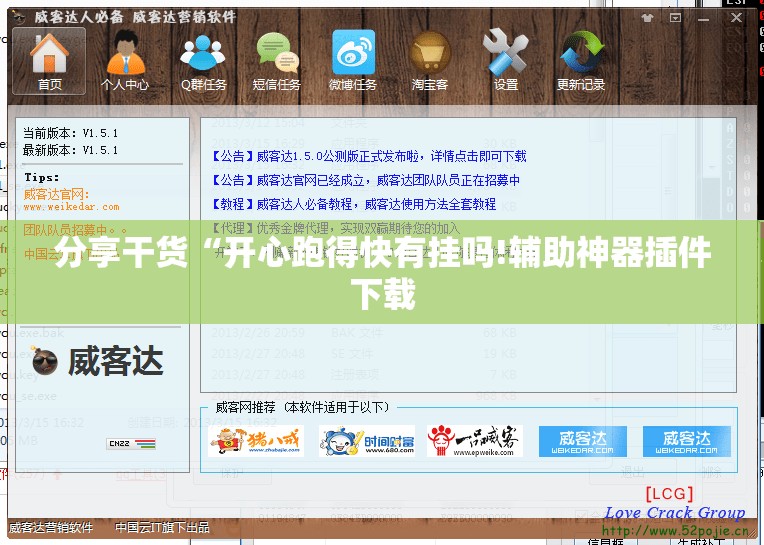Open 短信任务 SMS tasks
Screen dimensions: 764x545
pos(277,61)
